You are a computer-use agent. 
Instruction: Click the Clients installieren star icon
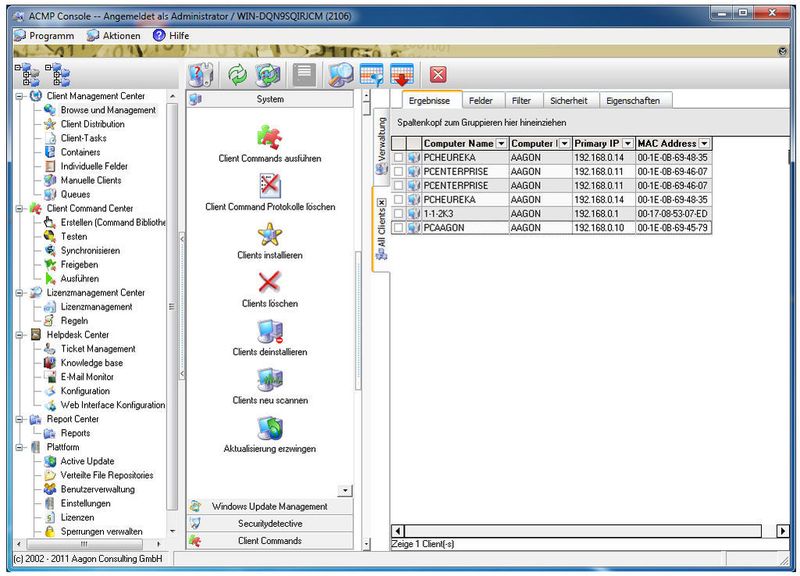point(269,234)
